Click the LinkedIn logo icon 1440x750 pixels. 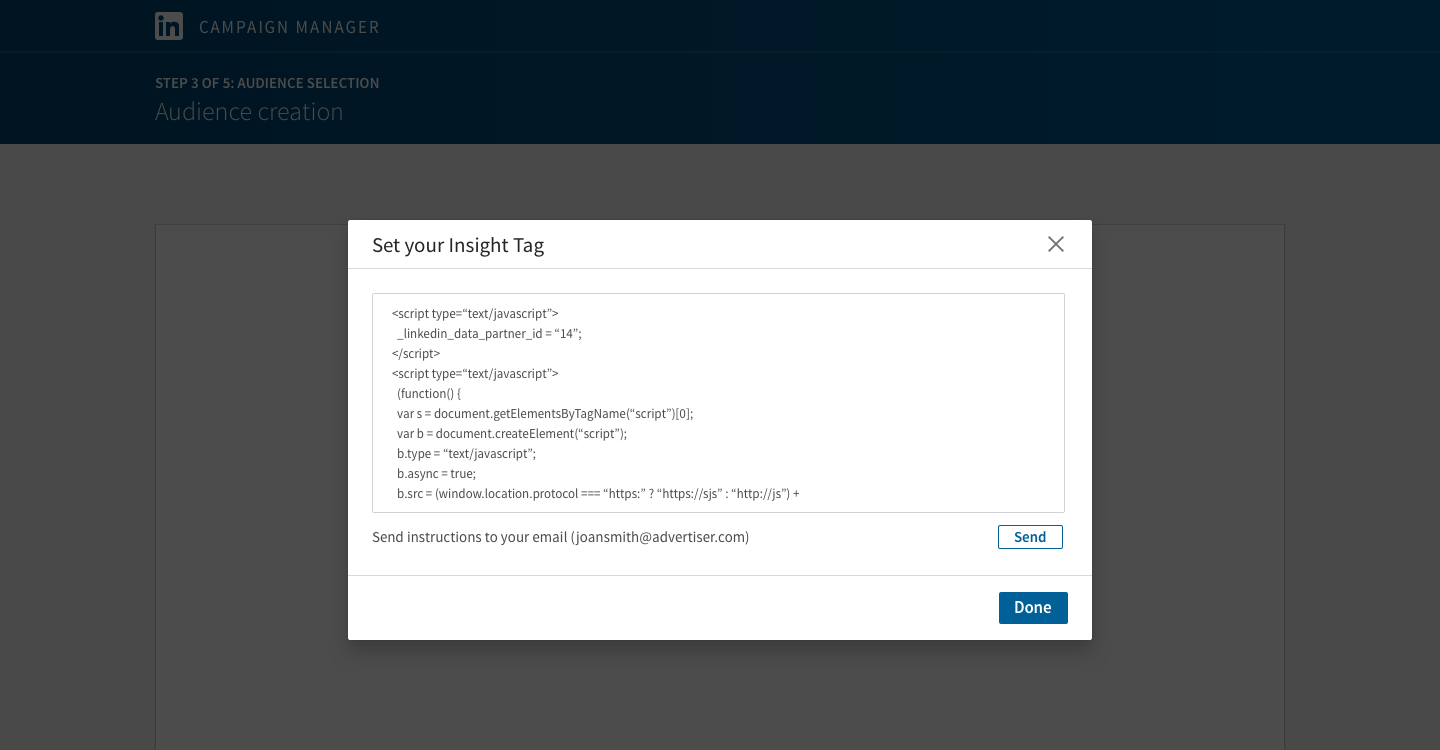coord(169,26)
